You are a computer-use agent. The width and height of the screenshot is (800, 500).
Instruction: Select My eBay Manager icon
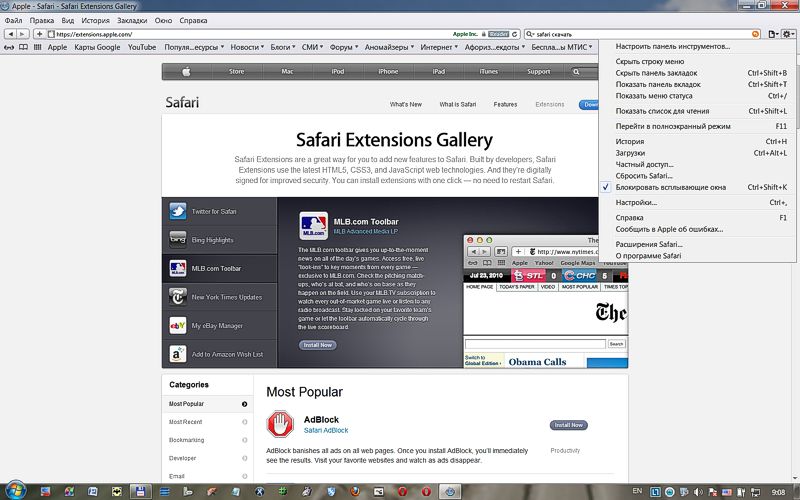coord(178,326)
